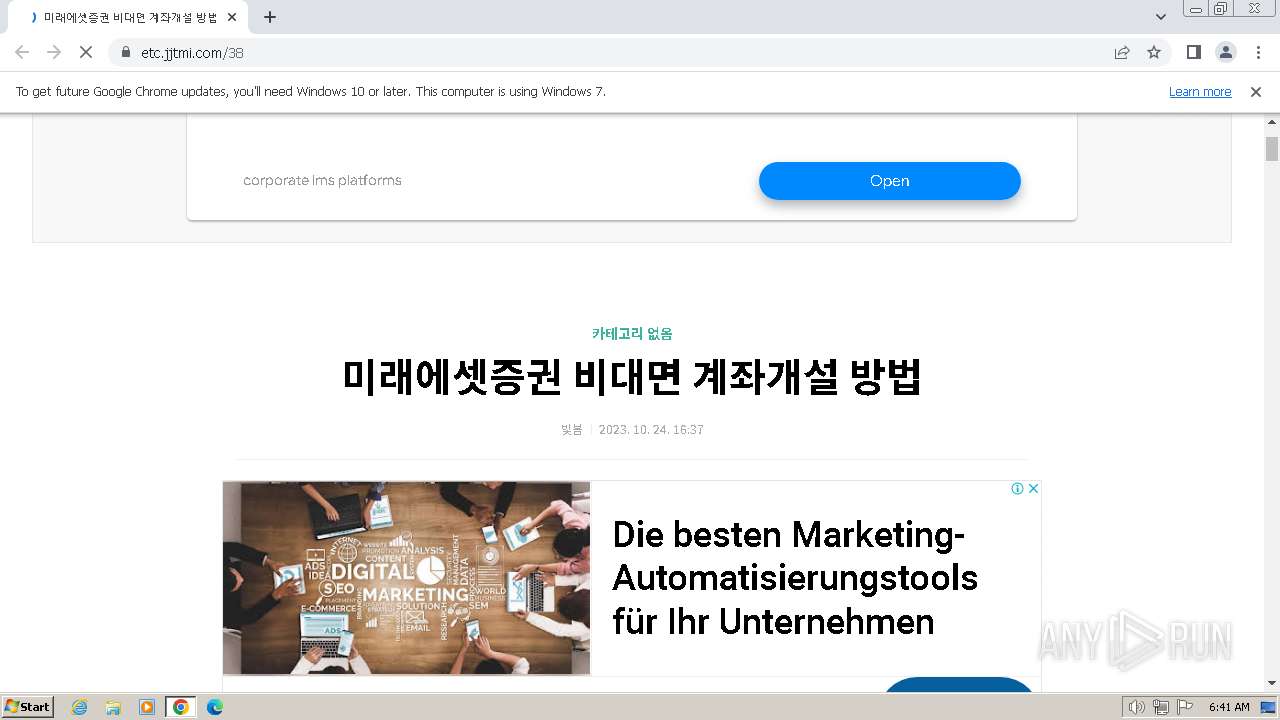Screen dimensions: 1280x720
Task: Stop loading the page
Action: point(86,52)
